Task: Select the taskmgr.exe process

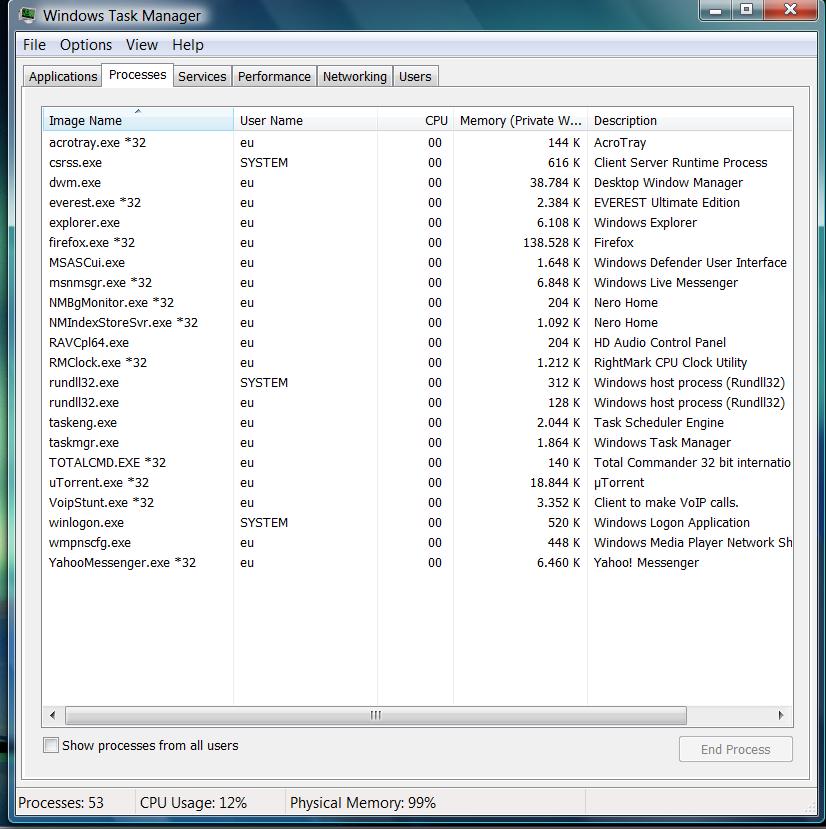Action: click(x=417, y=443)
